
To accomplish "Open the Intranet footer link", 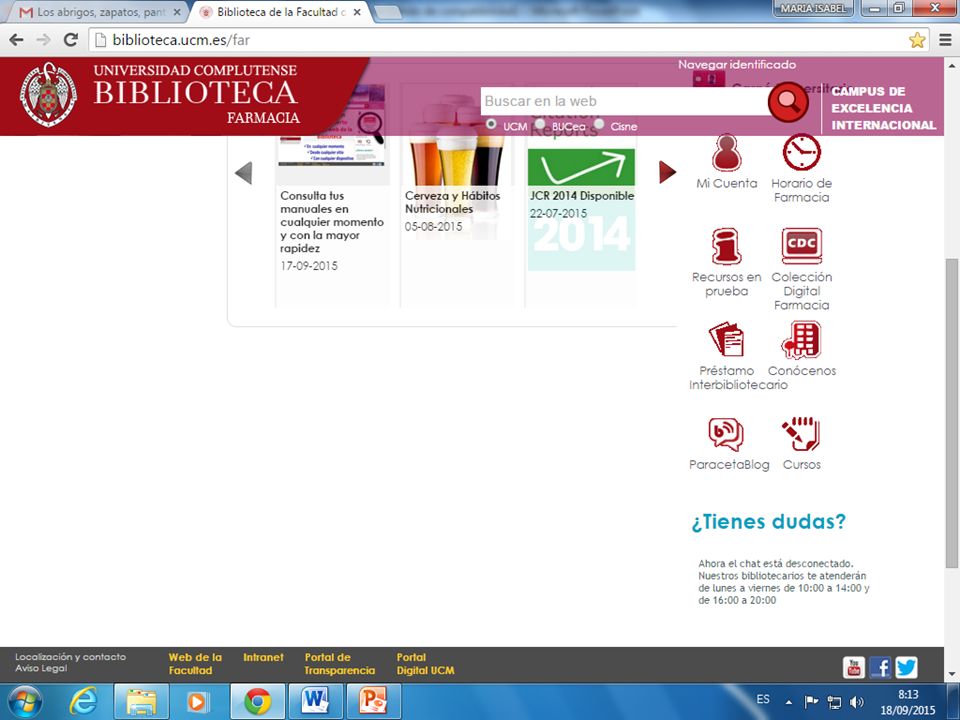I will (x=263, y=657).
